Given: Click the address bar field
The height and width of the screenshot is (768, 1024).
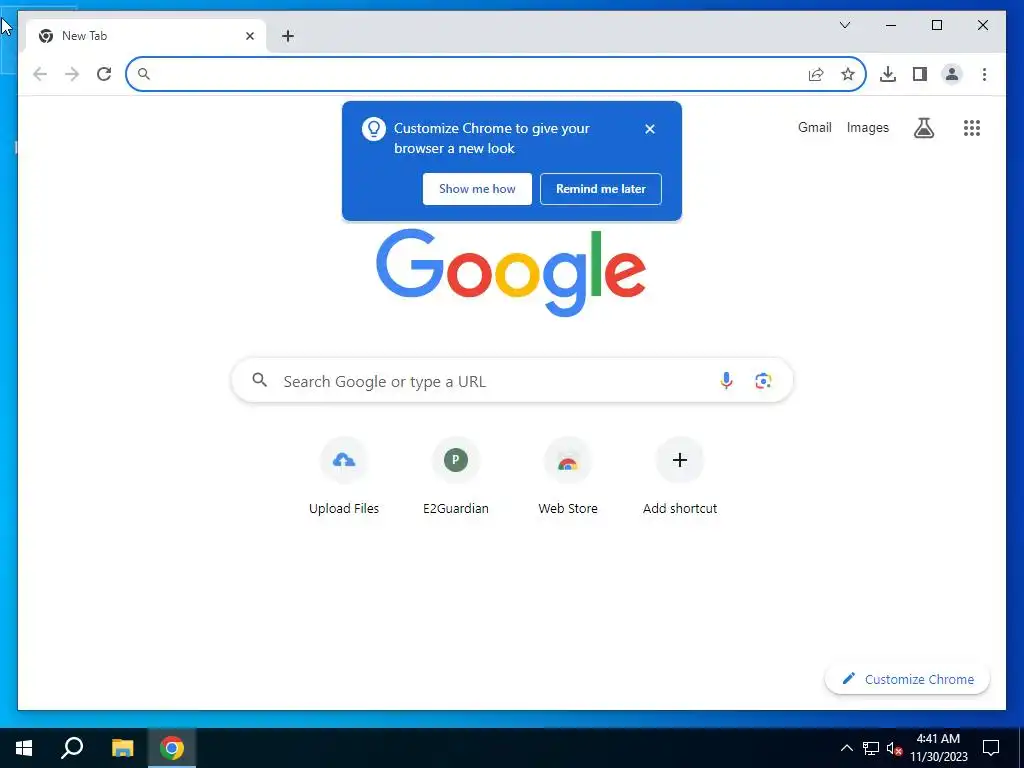Looking at the screenshot, I should [496, 74].
